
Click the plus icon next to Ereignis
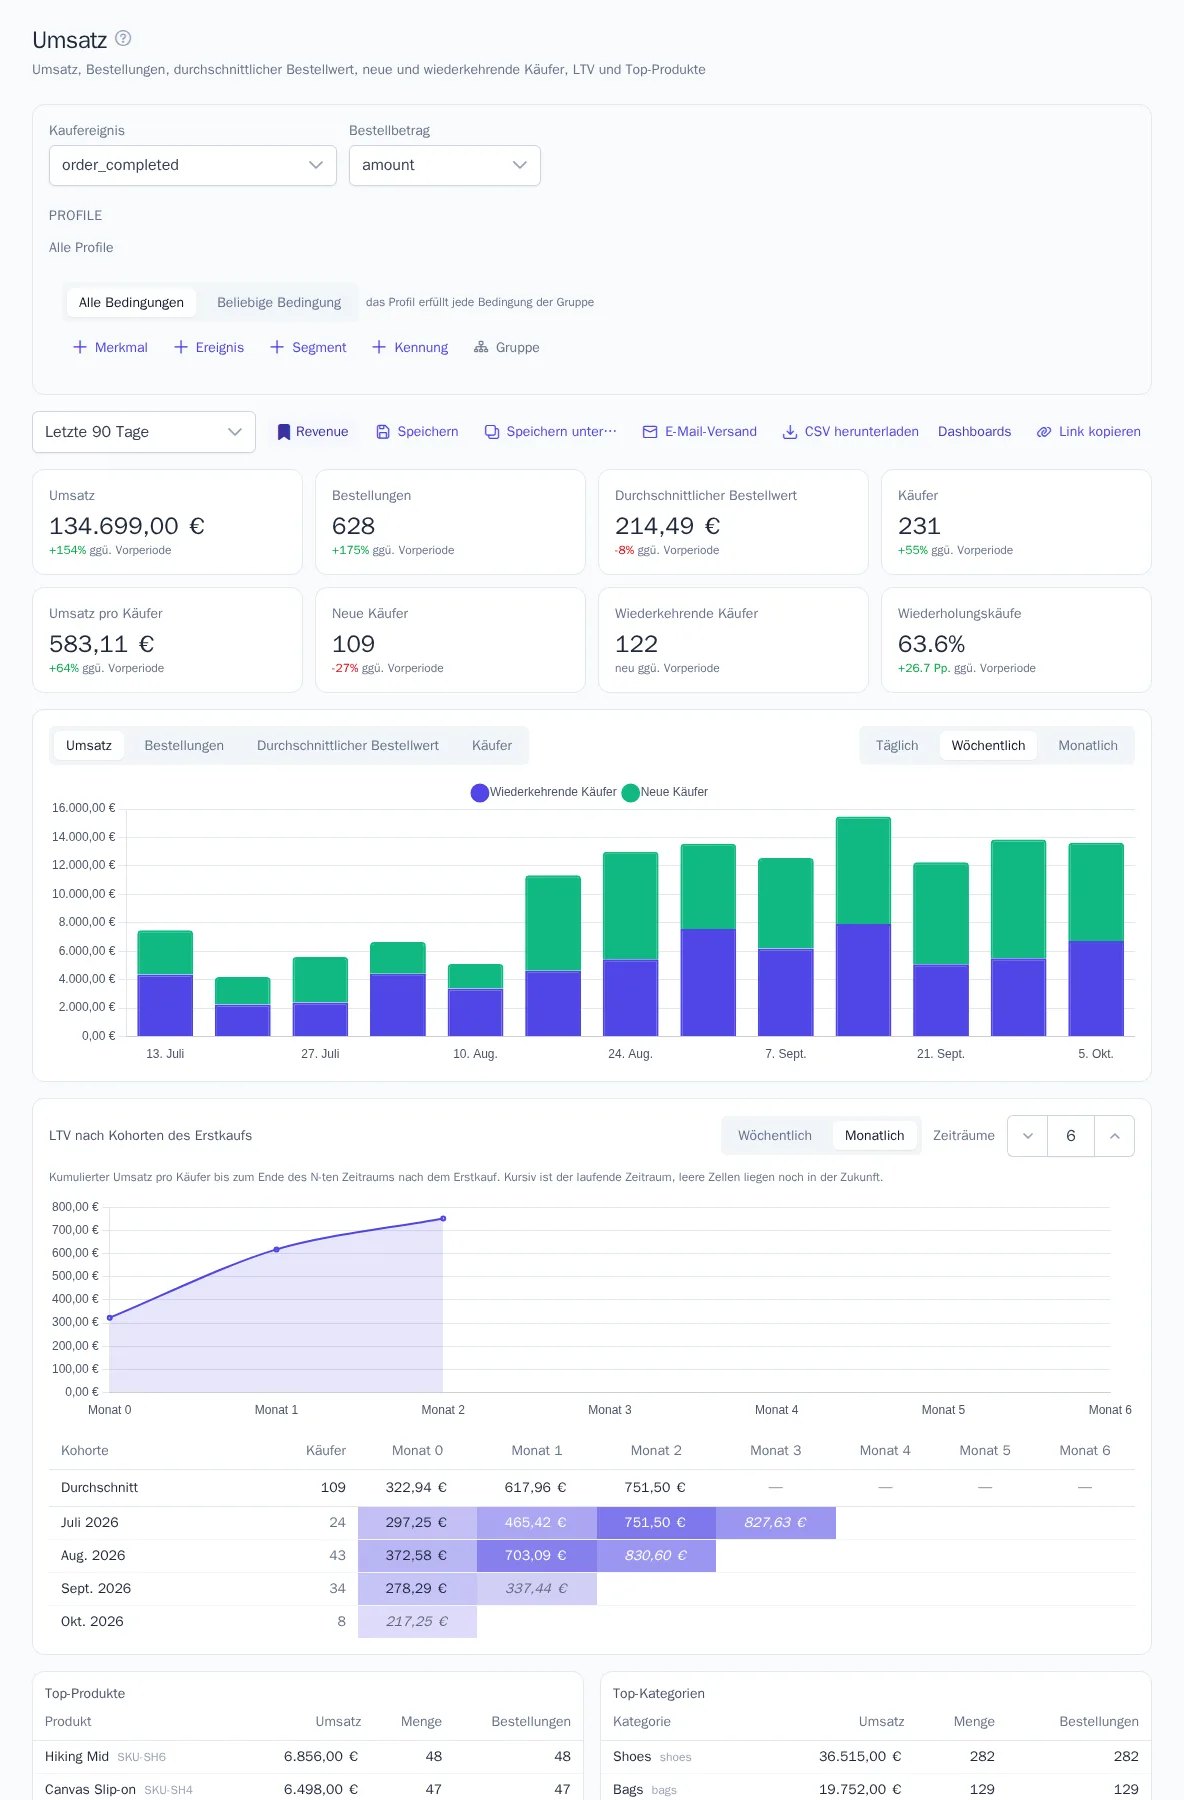coord(181,347)
